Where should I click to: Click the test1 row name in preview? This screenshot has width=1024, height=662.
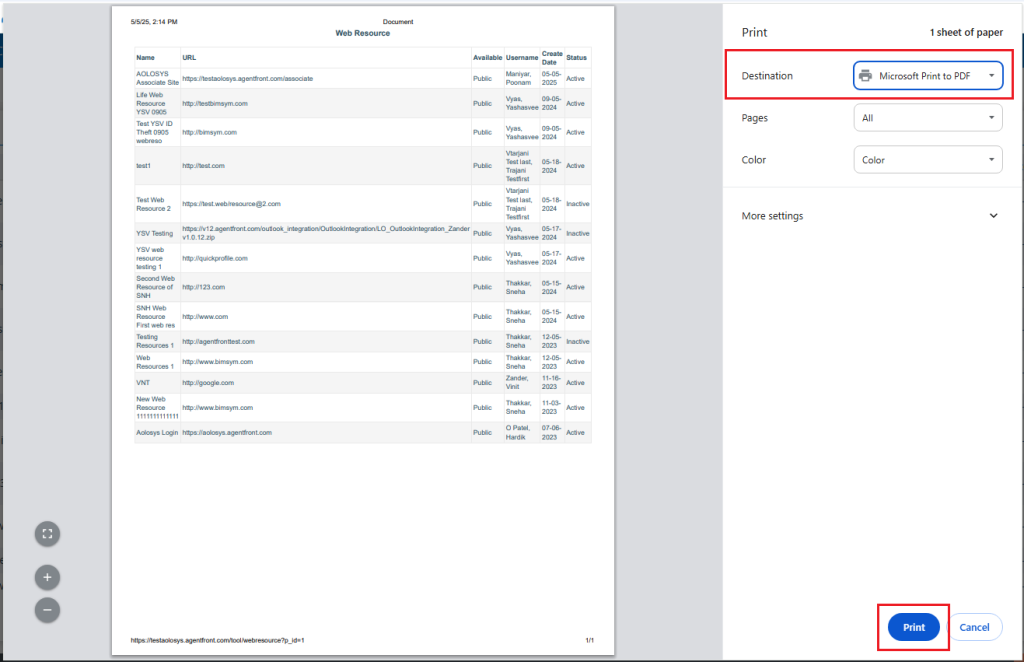tap(144, 165)
